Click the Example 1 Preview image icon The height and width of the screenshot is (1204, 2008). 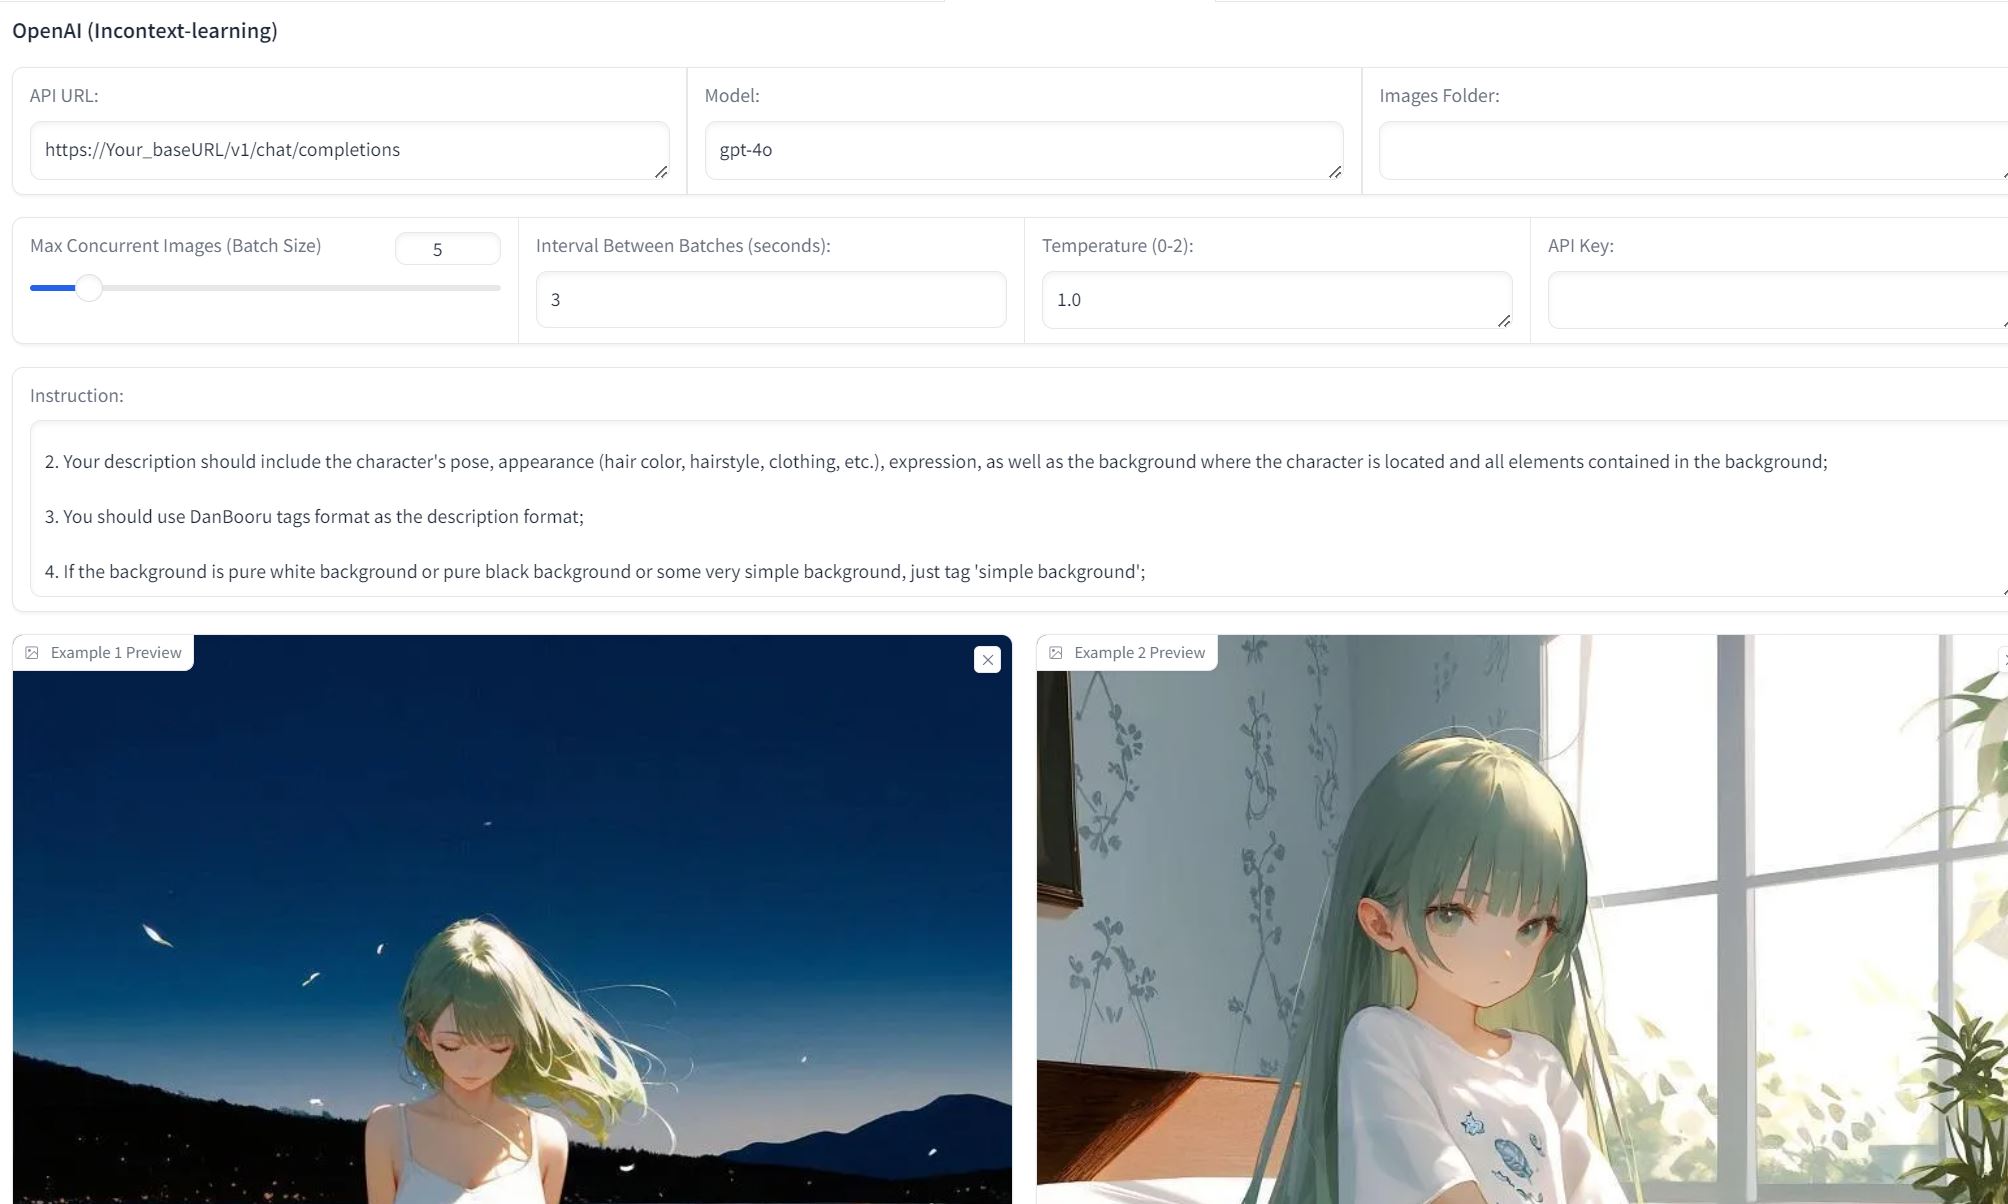coord(32,653)
